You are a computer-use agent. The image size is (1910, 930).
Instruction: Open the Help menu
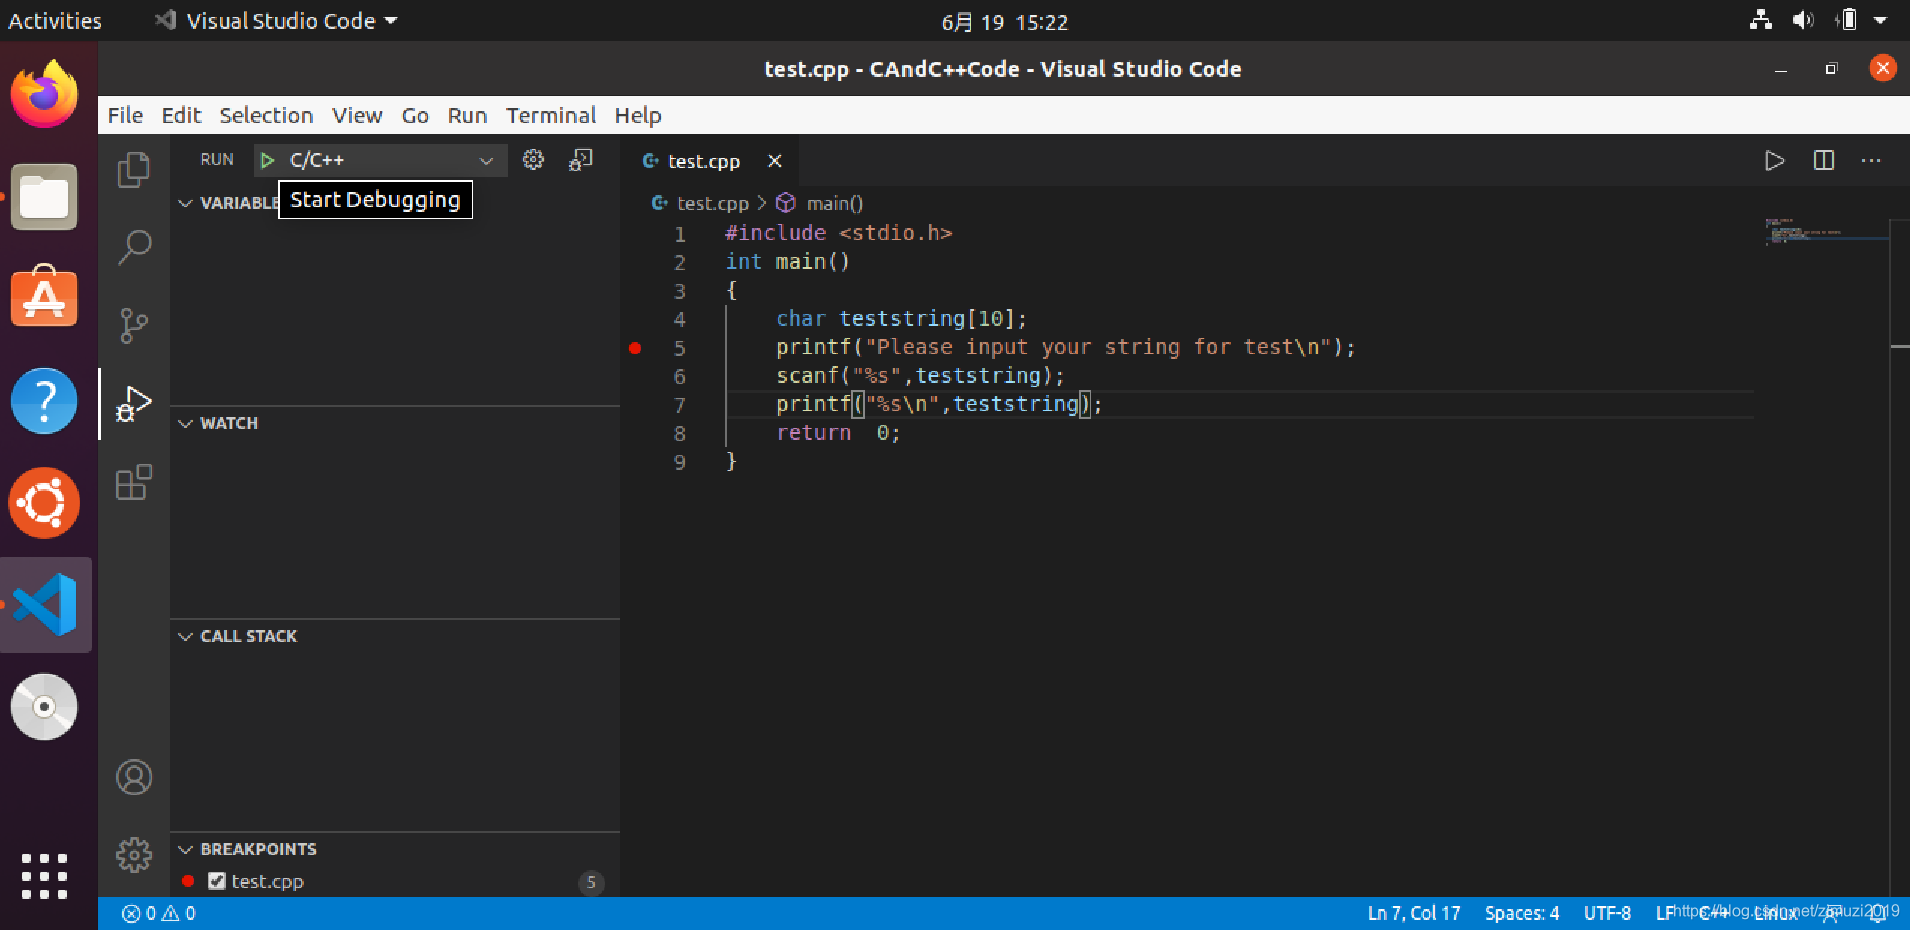point(638,115)
